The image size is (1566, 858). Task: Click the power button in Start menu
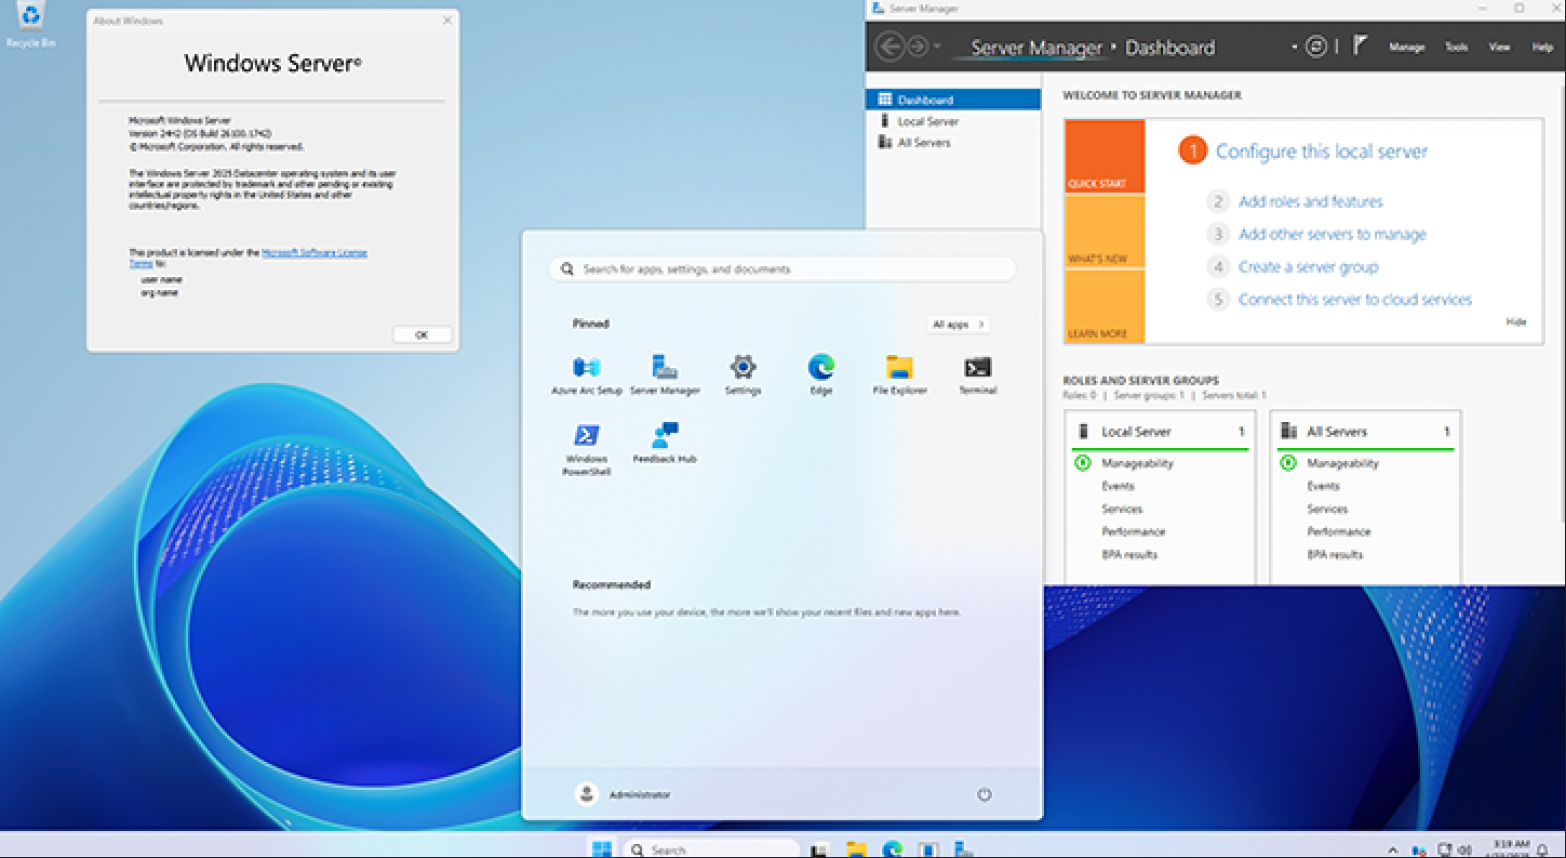click(x=984, y=794)
